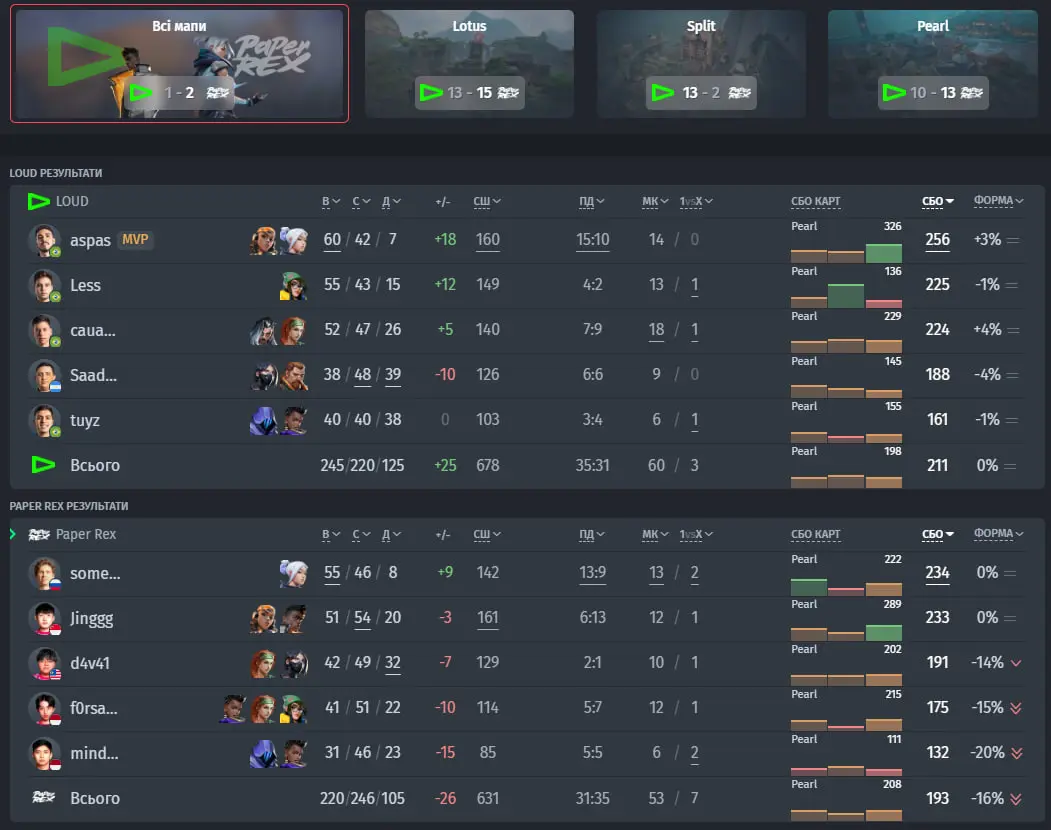Click f0rsa's Killjoy agent icon
Image resolution: width=1051 pixels, height=830 pixels.
tap(294, 707)
